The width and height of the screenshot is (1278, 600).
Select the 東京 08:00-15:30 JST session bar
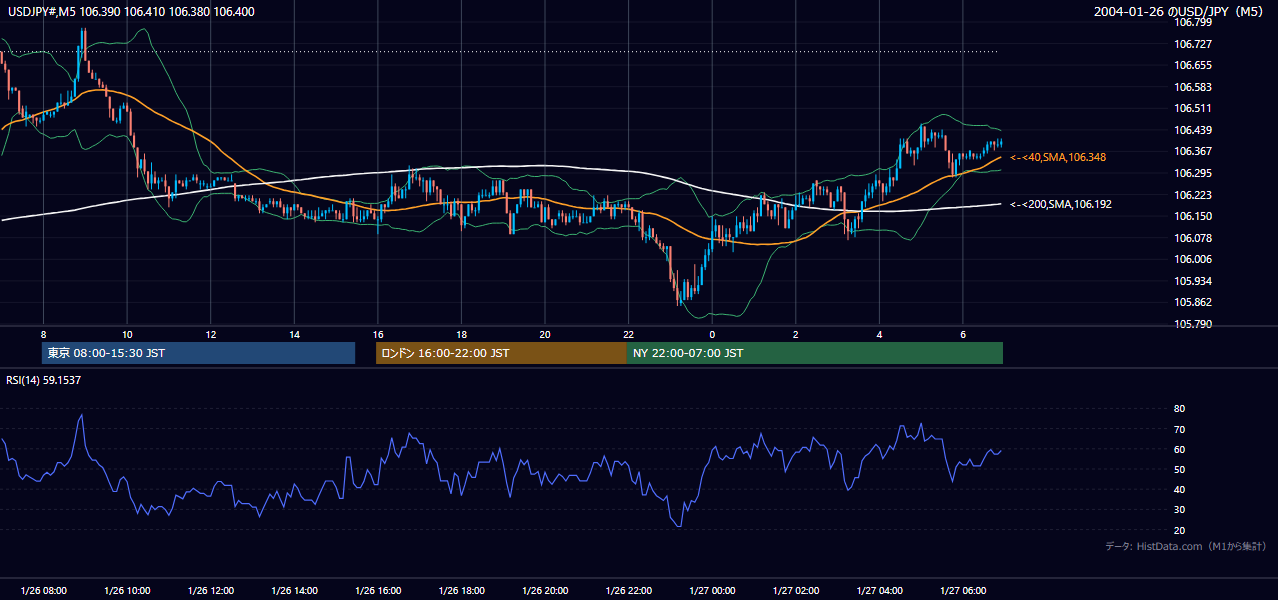[198, 353]
